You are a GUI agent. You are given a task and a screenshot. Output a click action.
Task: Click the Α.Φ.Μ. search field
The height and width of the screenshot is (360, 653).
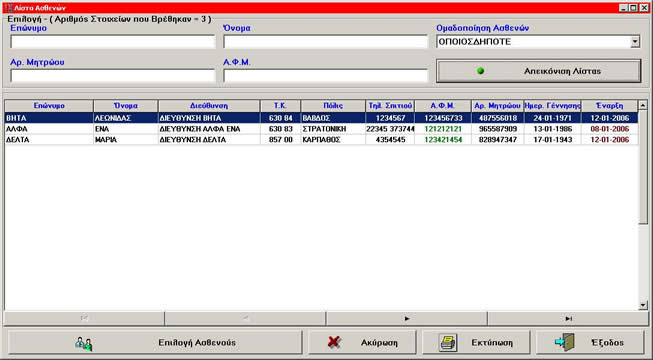tap(325, 75)
